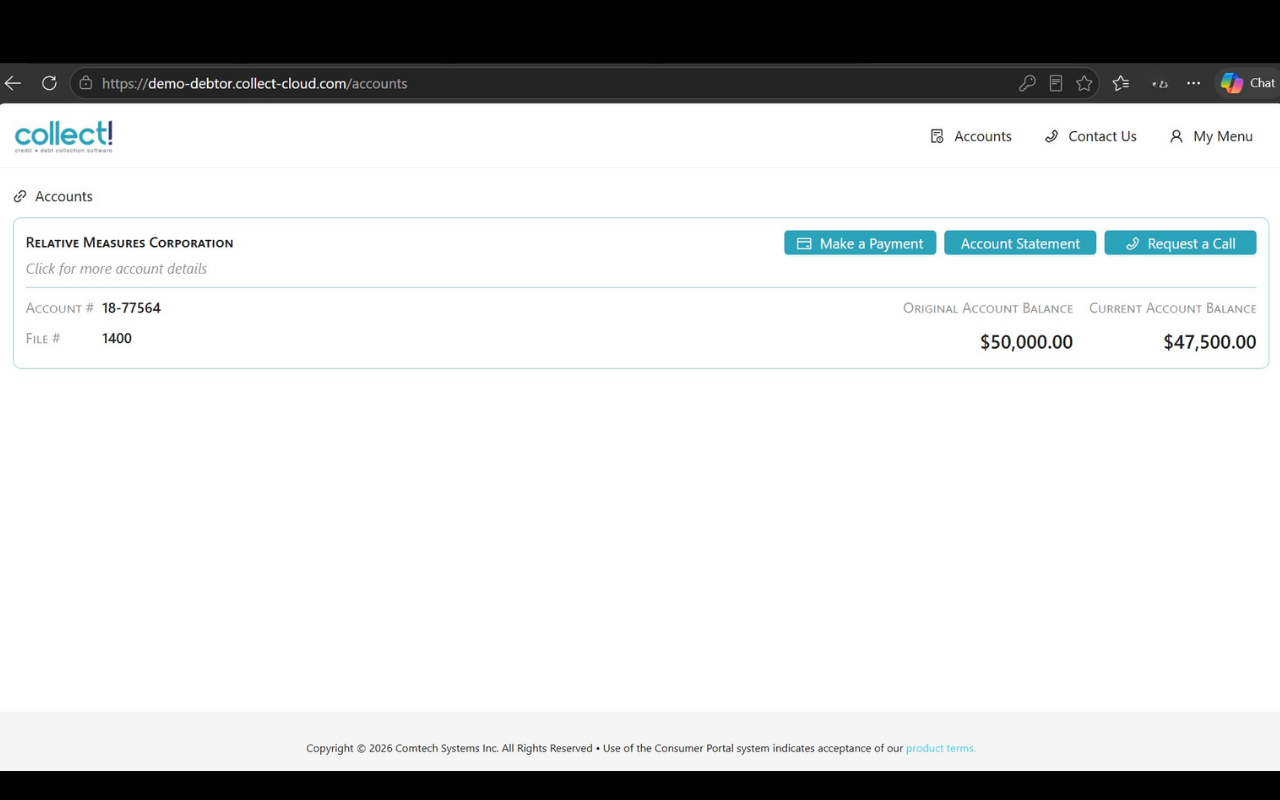Open My Menu in the header

pyautogui.click(x=1211, y=136)
